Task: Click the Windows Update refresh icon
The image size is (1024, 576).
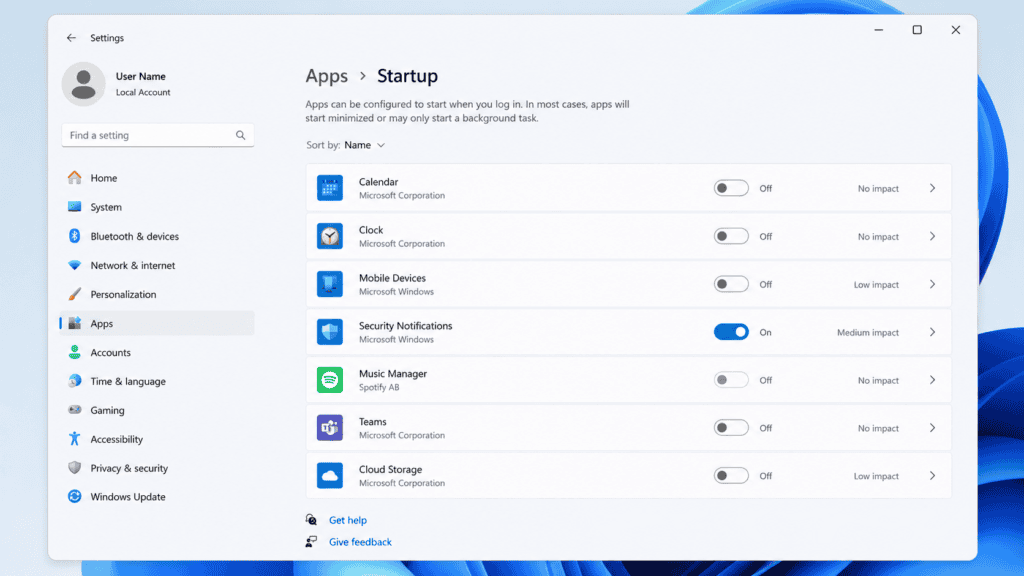Action: (x=74, y=496)
